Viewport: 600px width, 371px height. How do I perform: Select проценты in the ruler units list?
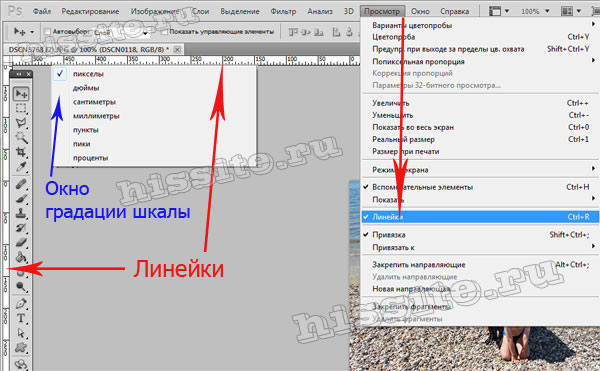click(x=154, y=158)
